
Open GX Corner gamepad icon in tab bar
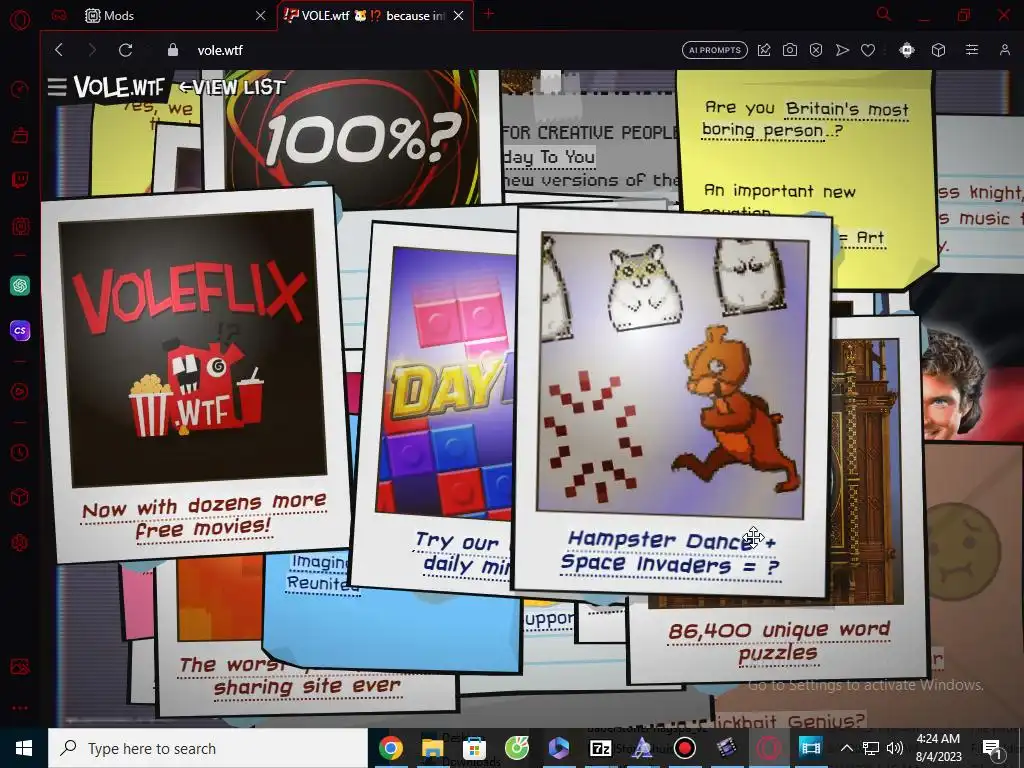(59, 16)
